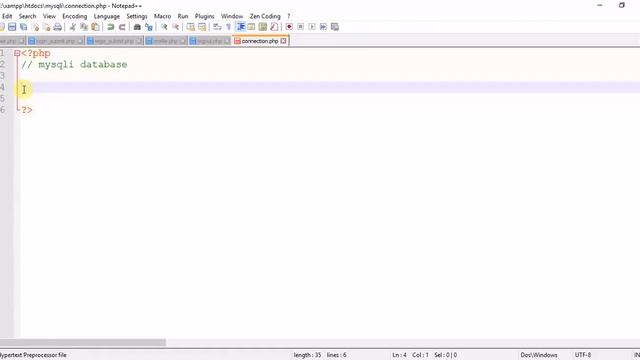Select the connection.php tab
The image size is (640, 360).
260,41
